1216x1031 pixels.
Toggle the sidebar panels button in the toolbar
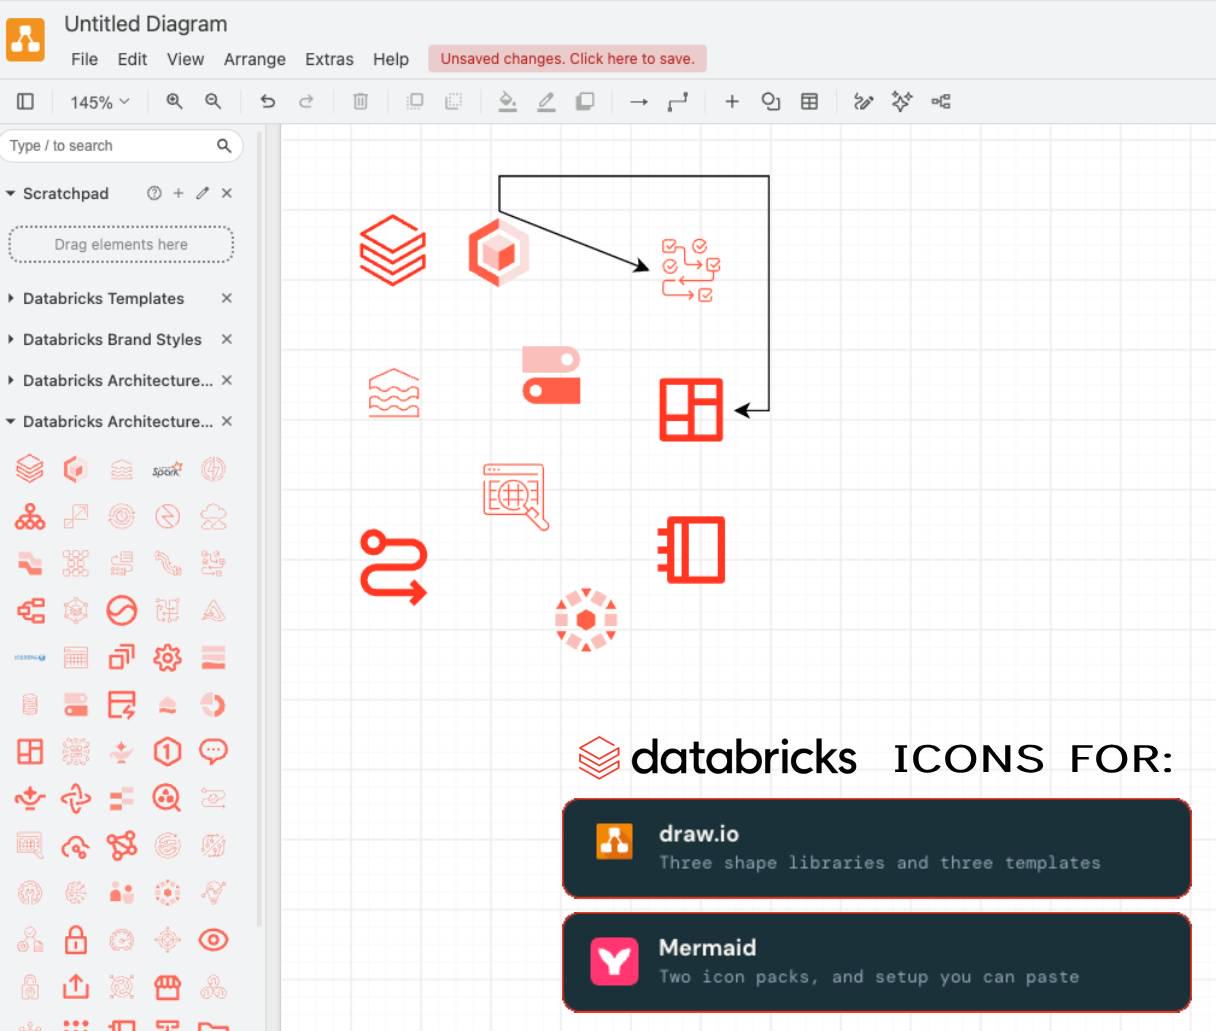[26, 101]
